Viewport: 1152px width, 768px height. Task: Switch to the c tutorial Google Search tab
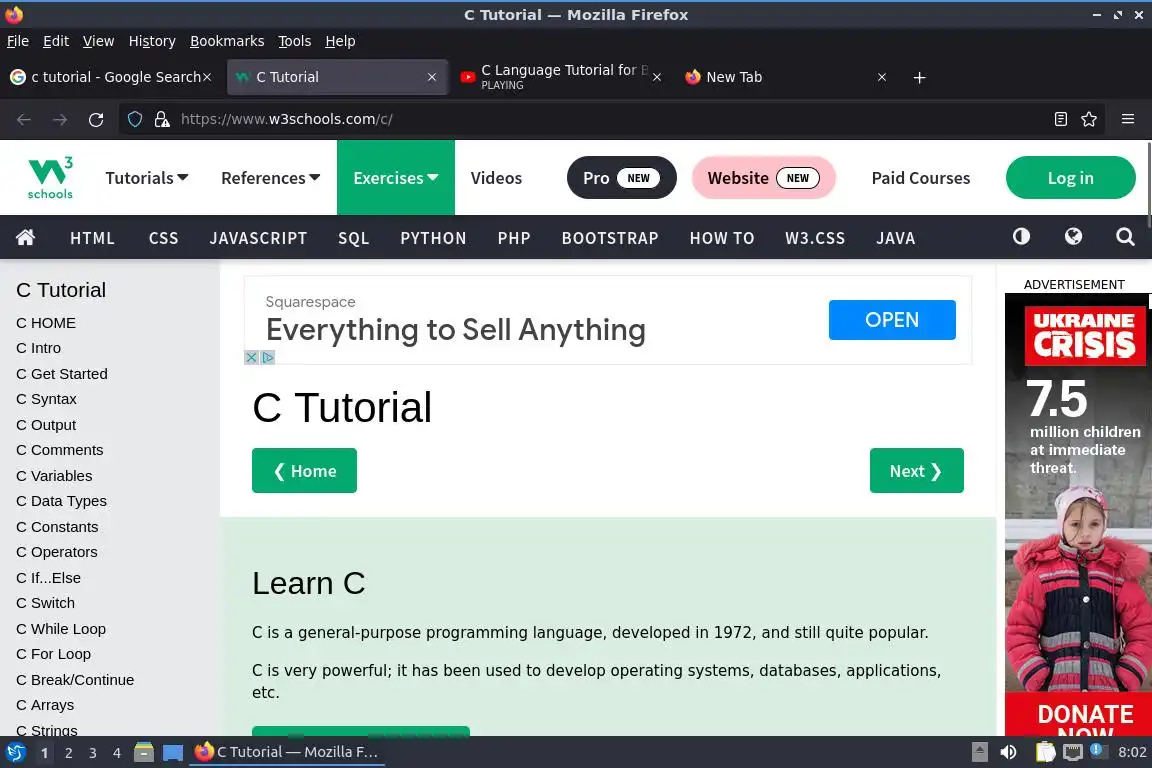click(110, 77)
